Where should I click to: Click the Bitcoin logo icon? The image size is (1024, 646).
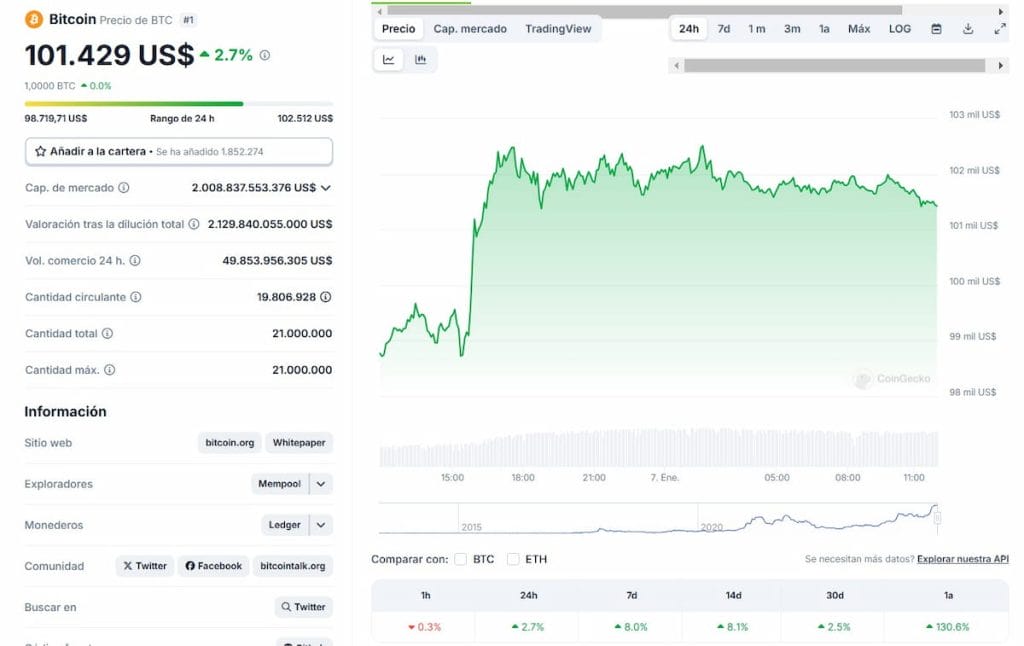[x=36, y=18]
